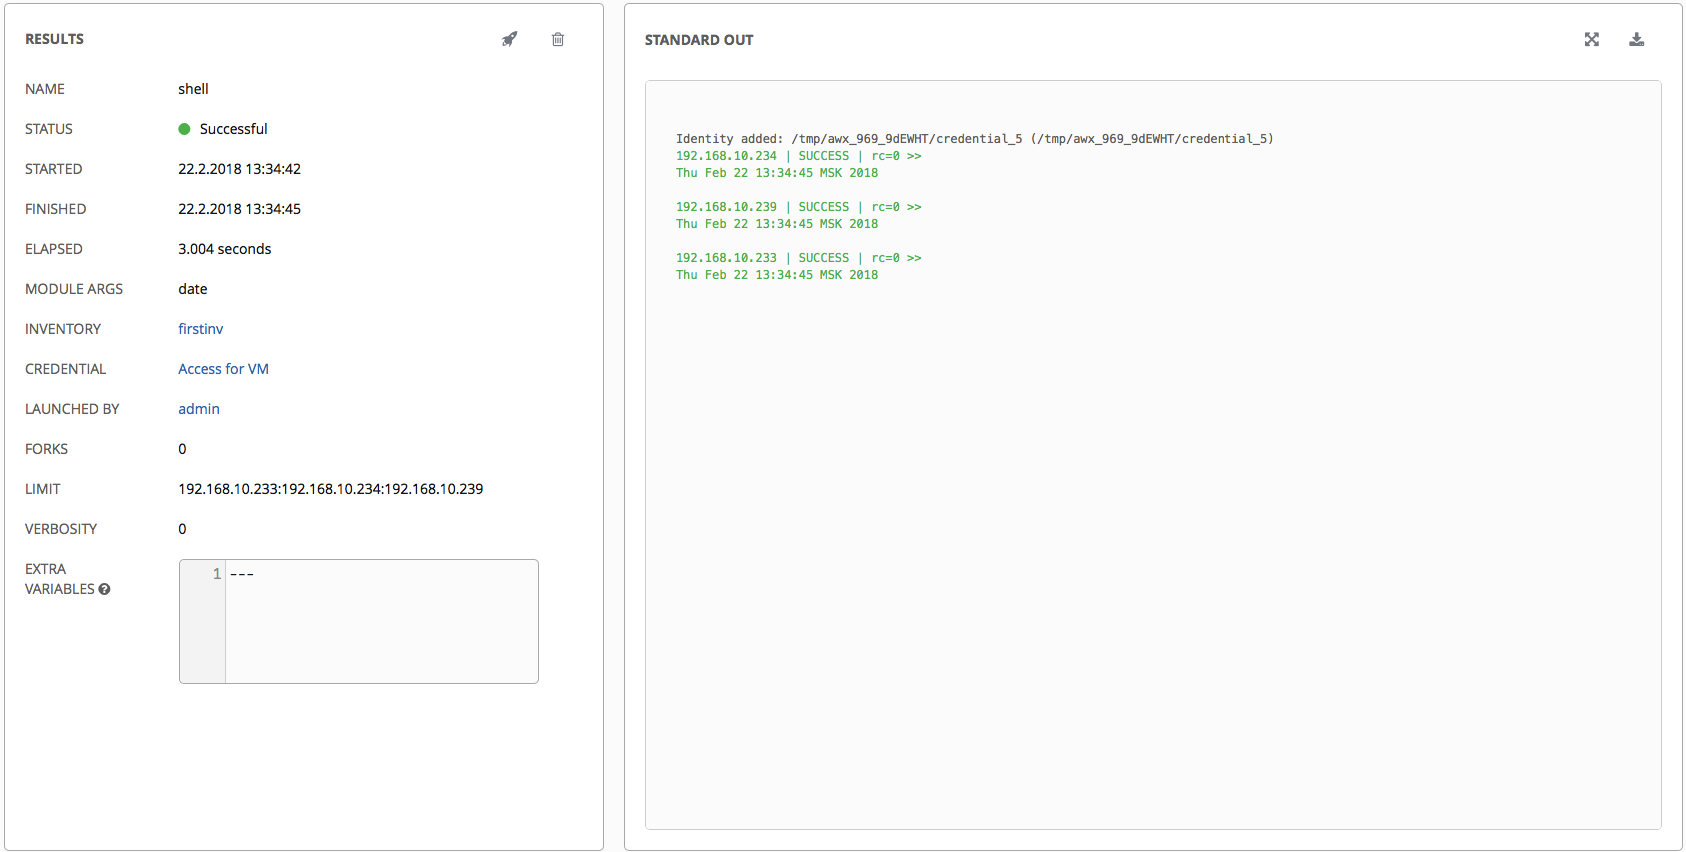The width and height of the screenshot is (1686, 852).
Task: Click the green Successful status dot
Action: [x=184, y=129]
